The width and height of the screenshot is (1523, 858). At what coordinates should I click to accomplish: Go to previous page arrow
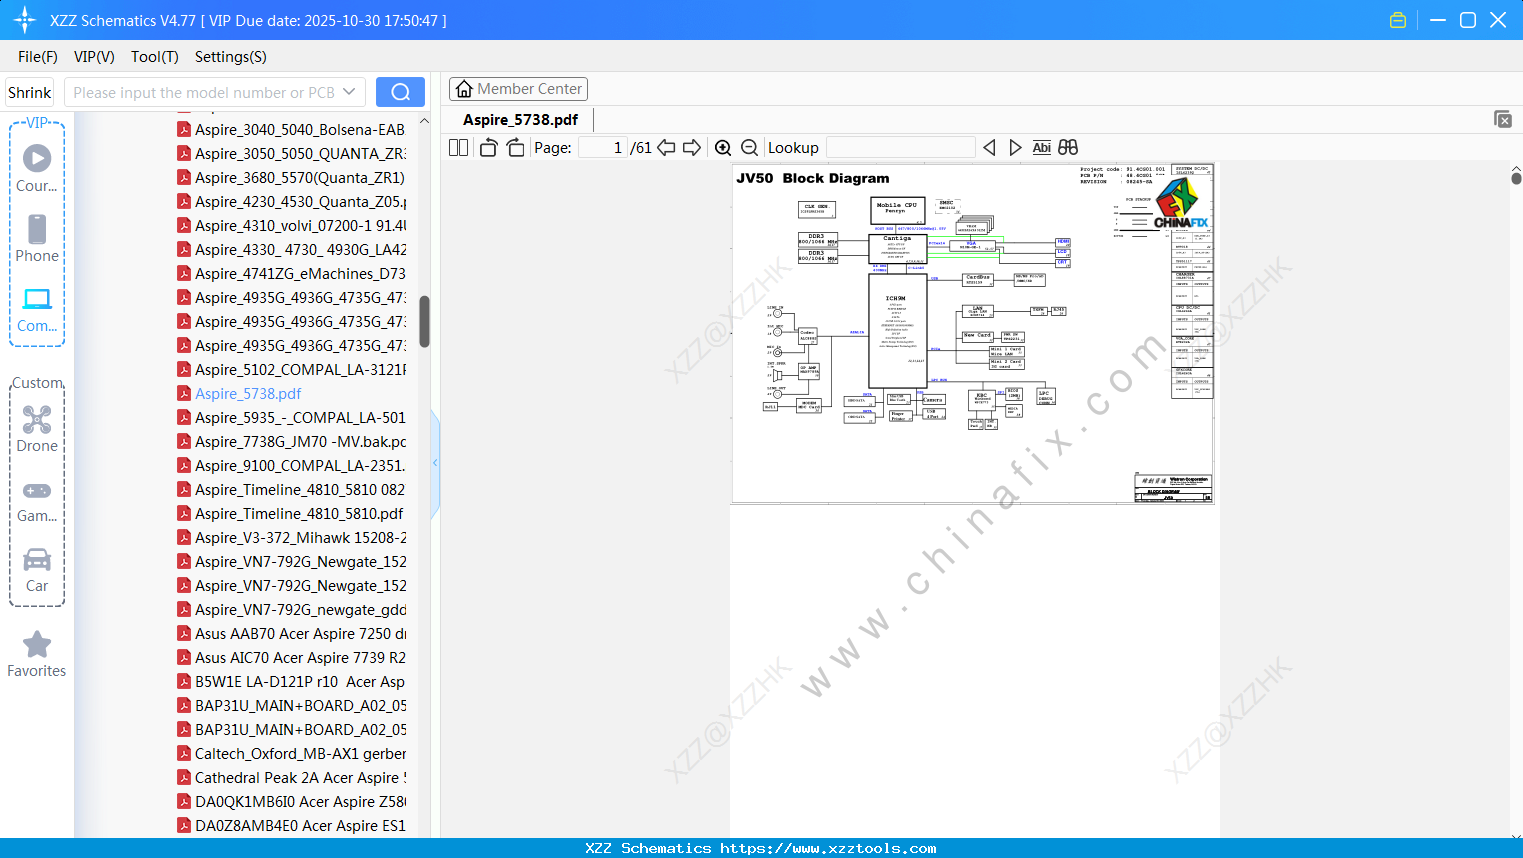666,148
